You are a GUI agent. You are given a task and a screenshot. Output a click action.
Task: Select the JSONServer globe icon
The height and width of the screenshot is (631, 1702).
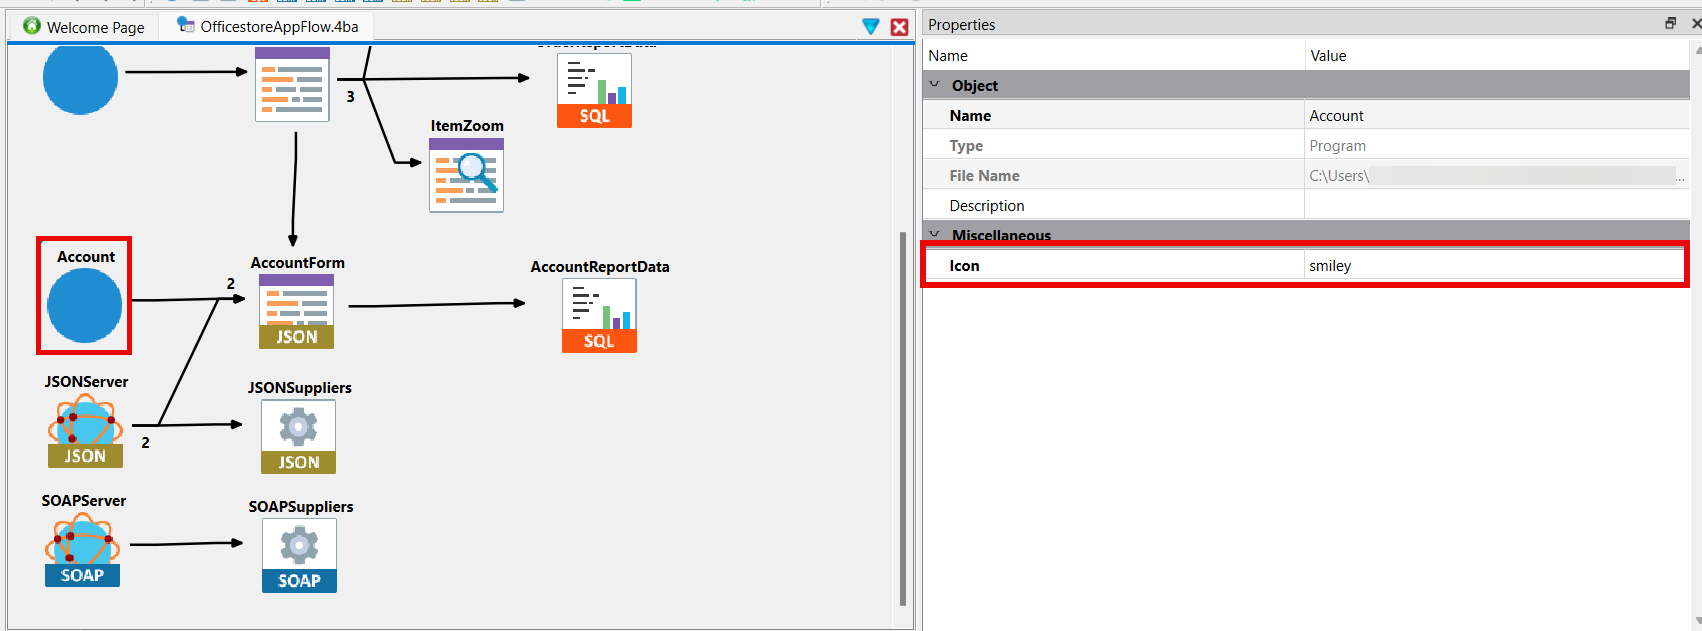tap(85, 431)
